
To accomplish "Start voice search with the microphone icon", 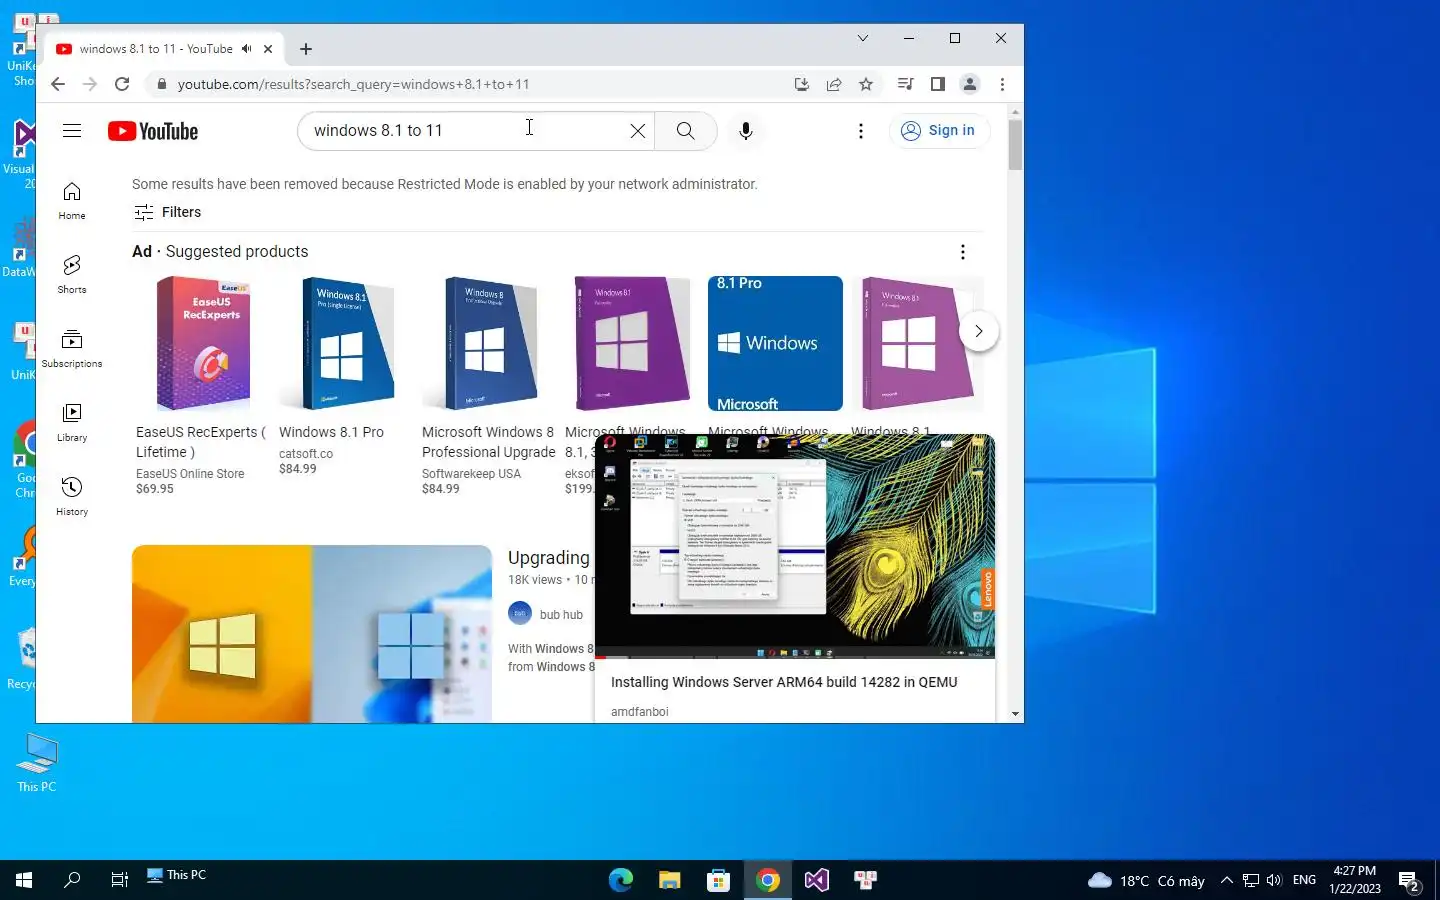I will coord(745,131).
